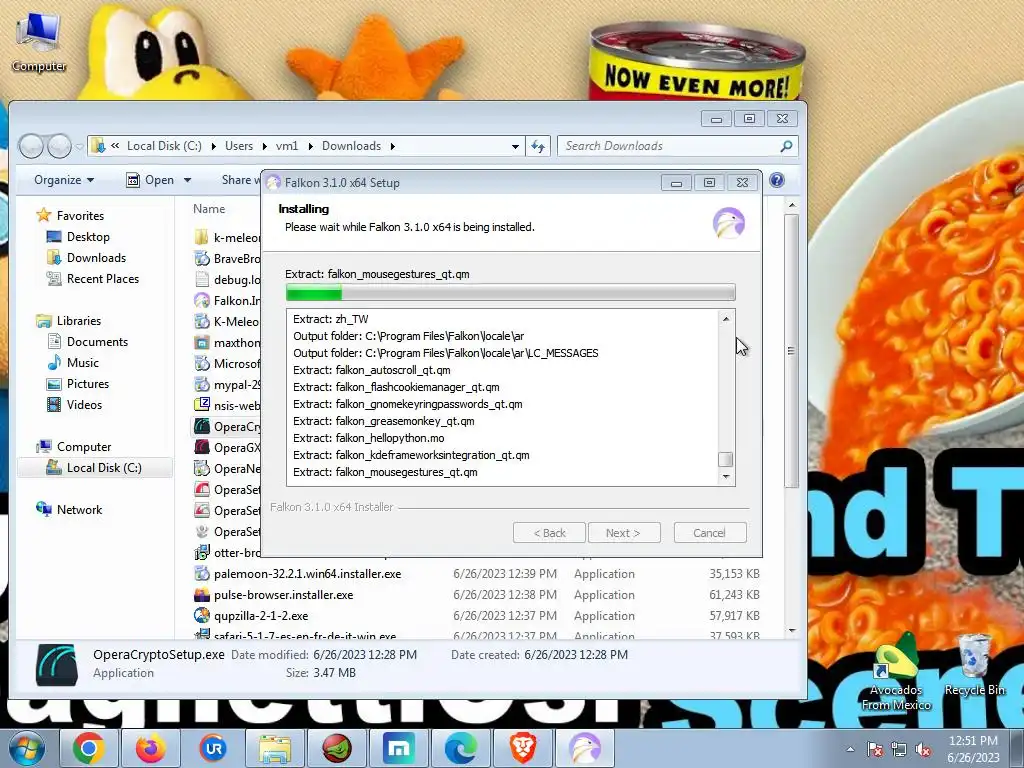
Task: Click the Falkon installation progress bar
Action: pyautogui.click(x=510, y=292)
